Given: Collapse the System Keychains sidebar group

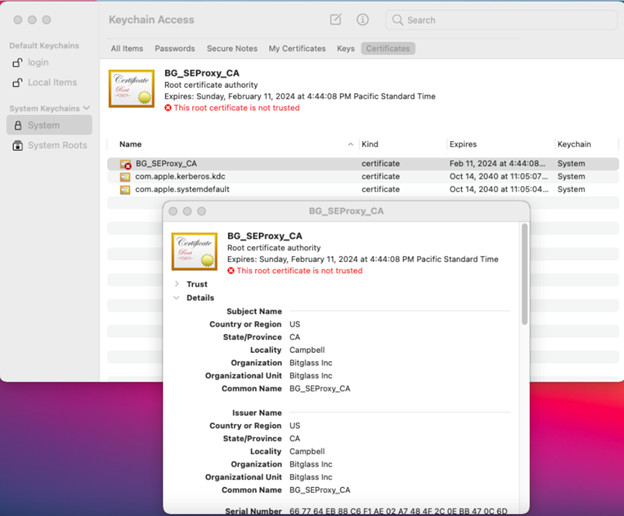Looking at the screenshot, I should (87, 108).
